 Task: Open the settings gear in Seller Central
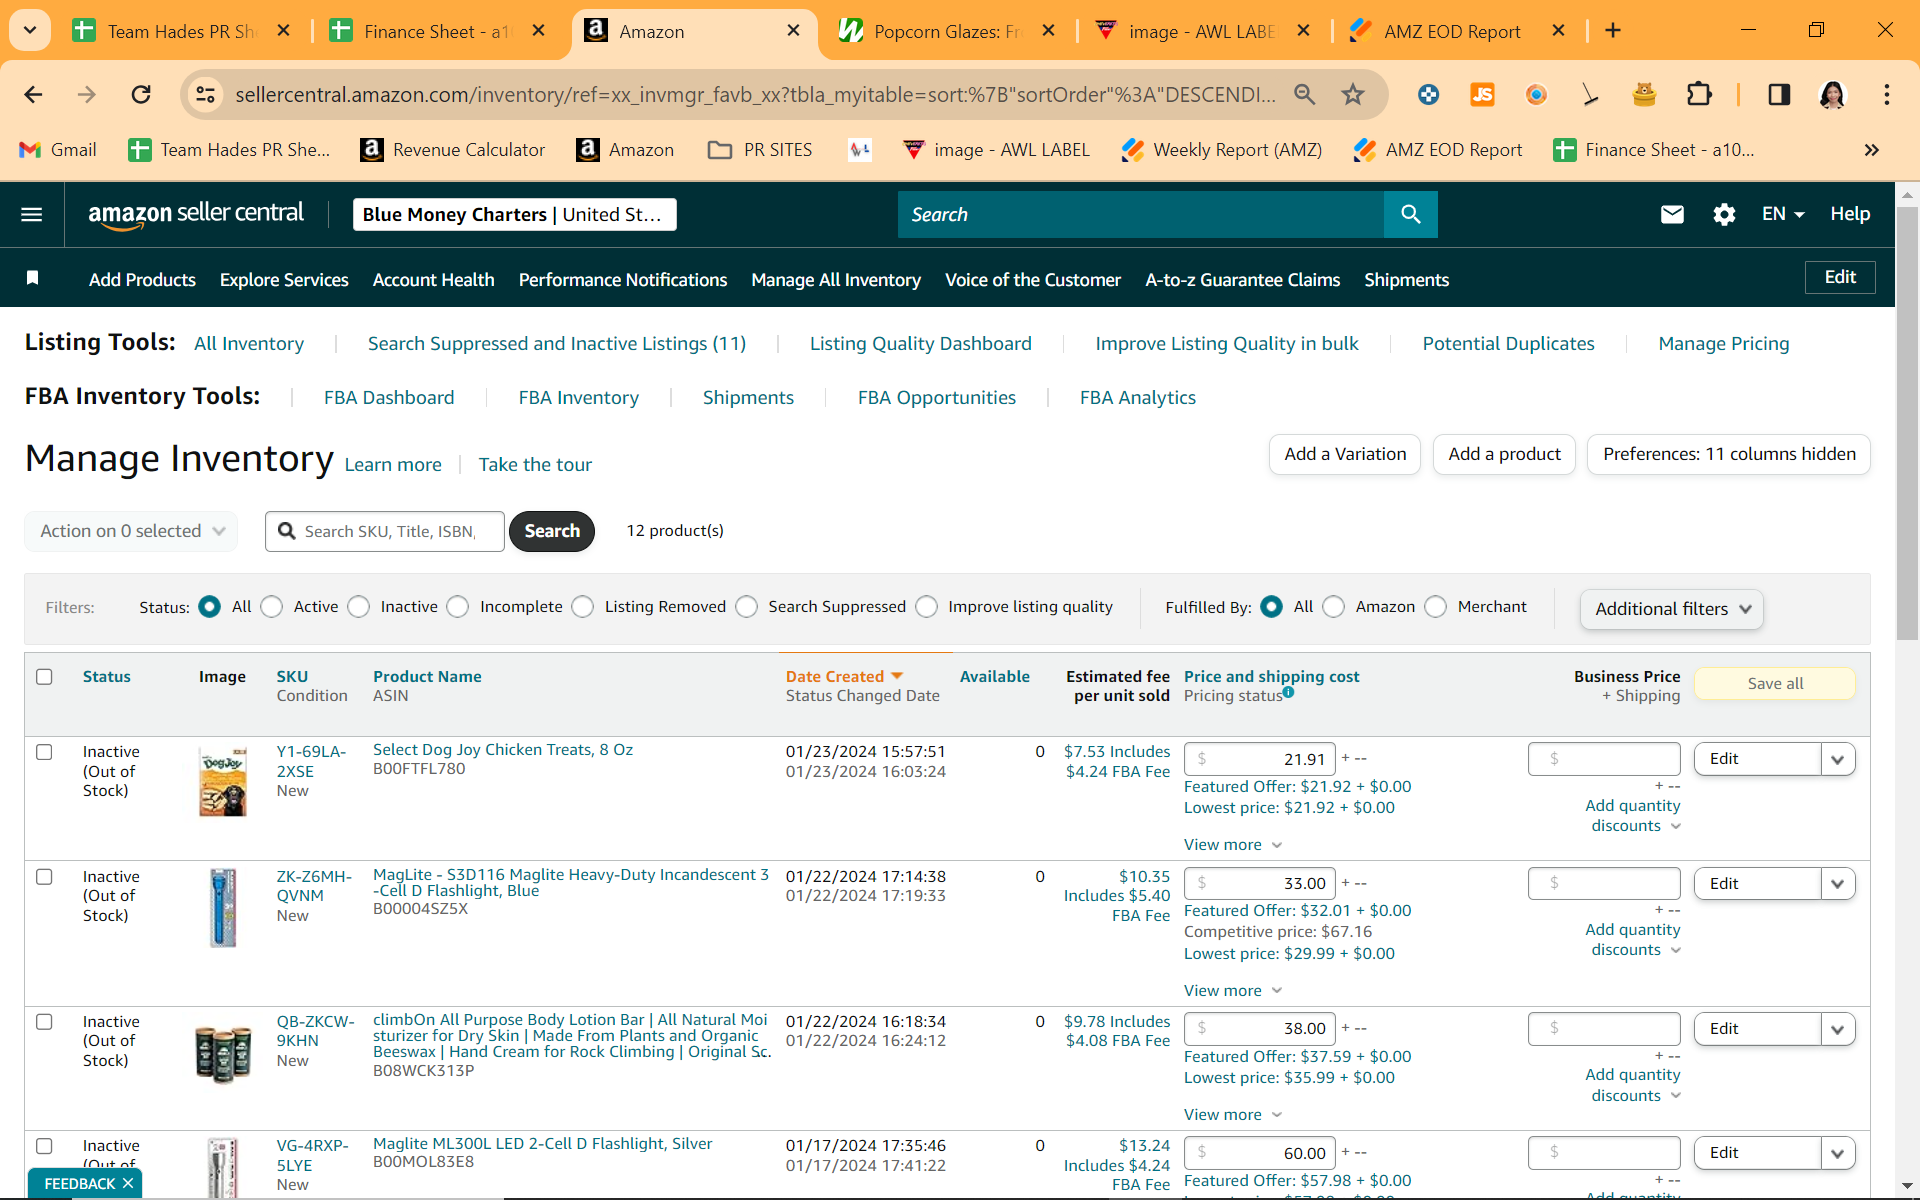click(x=1724, y=214)
